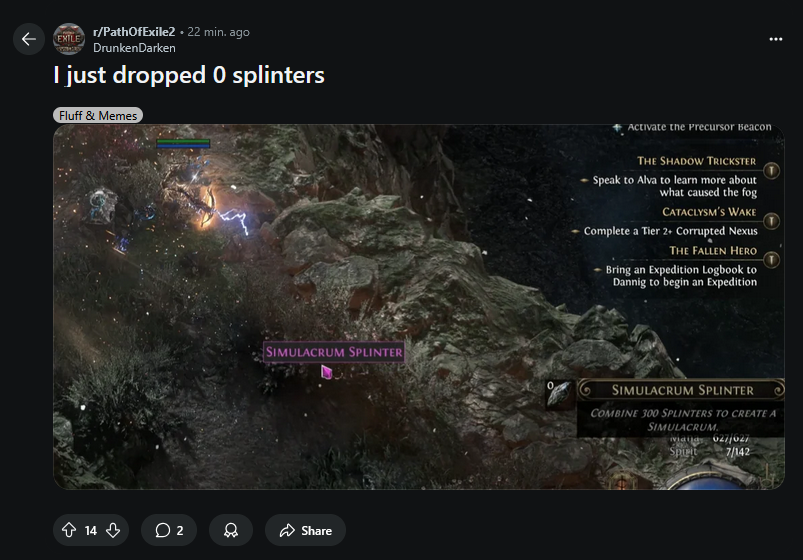Viewport: 803px width, 560px height.
Task: Collapse The Shadow Trickster quest tracker
Action: 771,170
